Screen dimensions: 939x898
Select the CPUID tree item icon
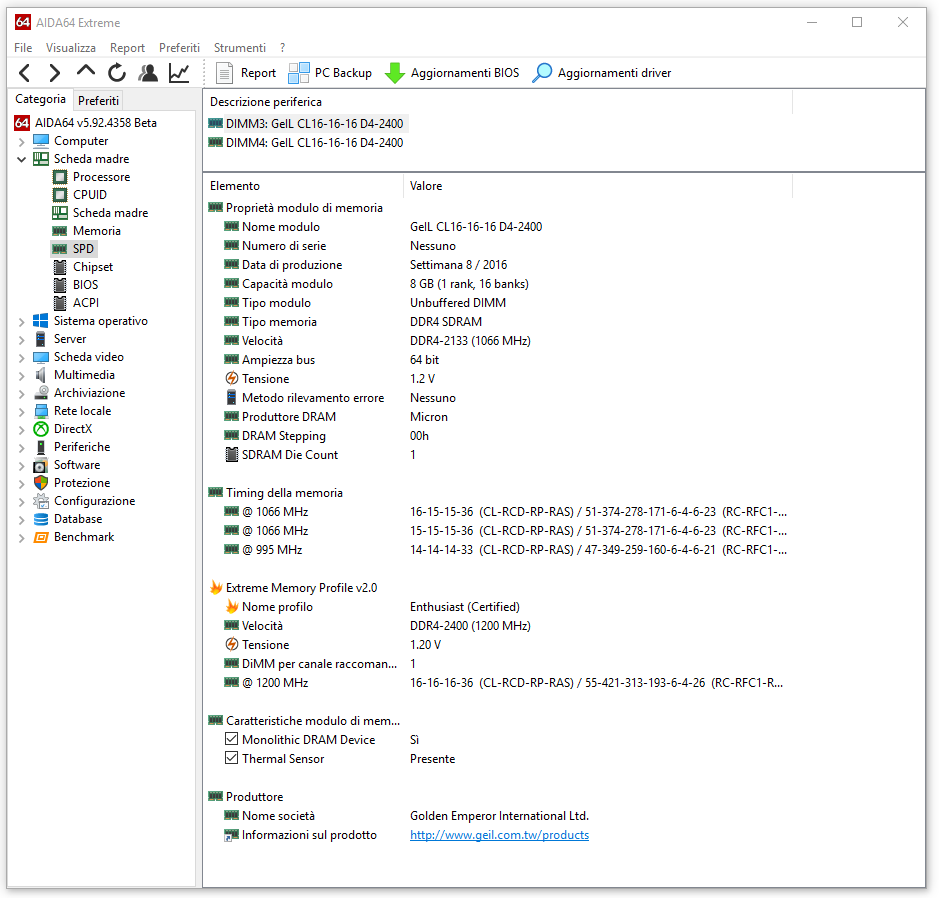coord(60,195)
